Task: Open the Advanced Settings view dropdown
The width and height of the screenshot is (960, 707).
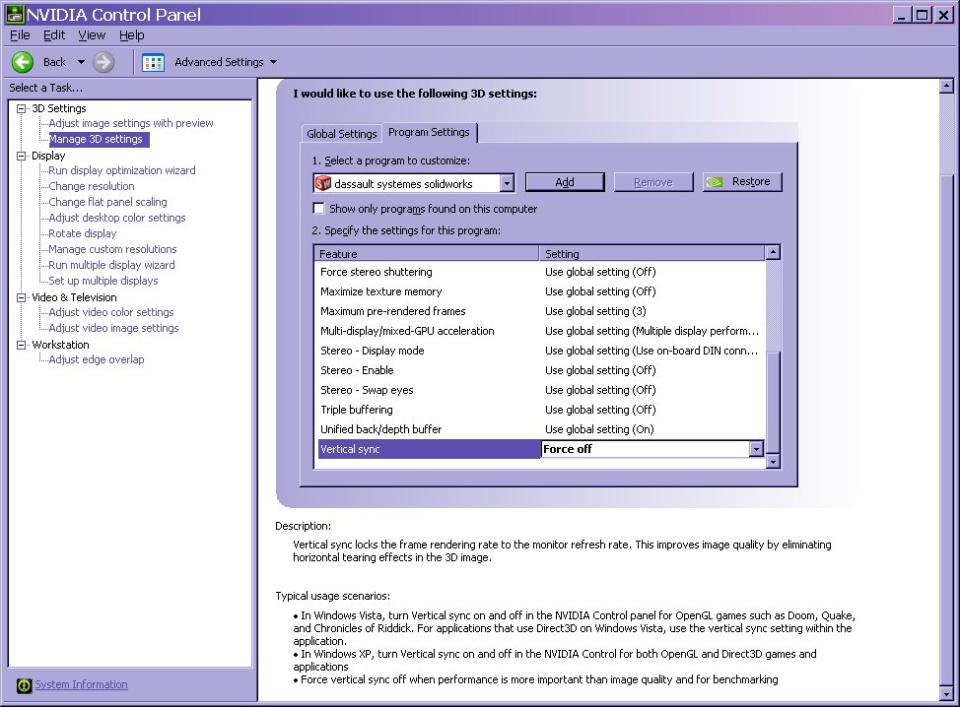Action: pyautogui.click(x=273, y=62)
